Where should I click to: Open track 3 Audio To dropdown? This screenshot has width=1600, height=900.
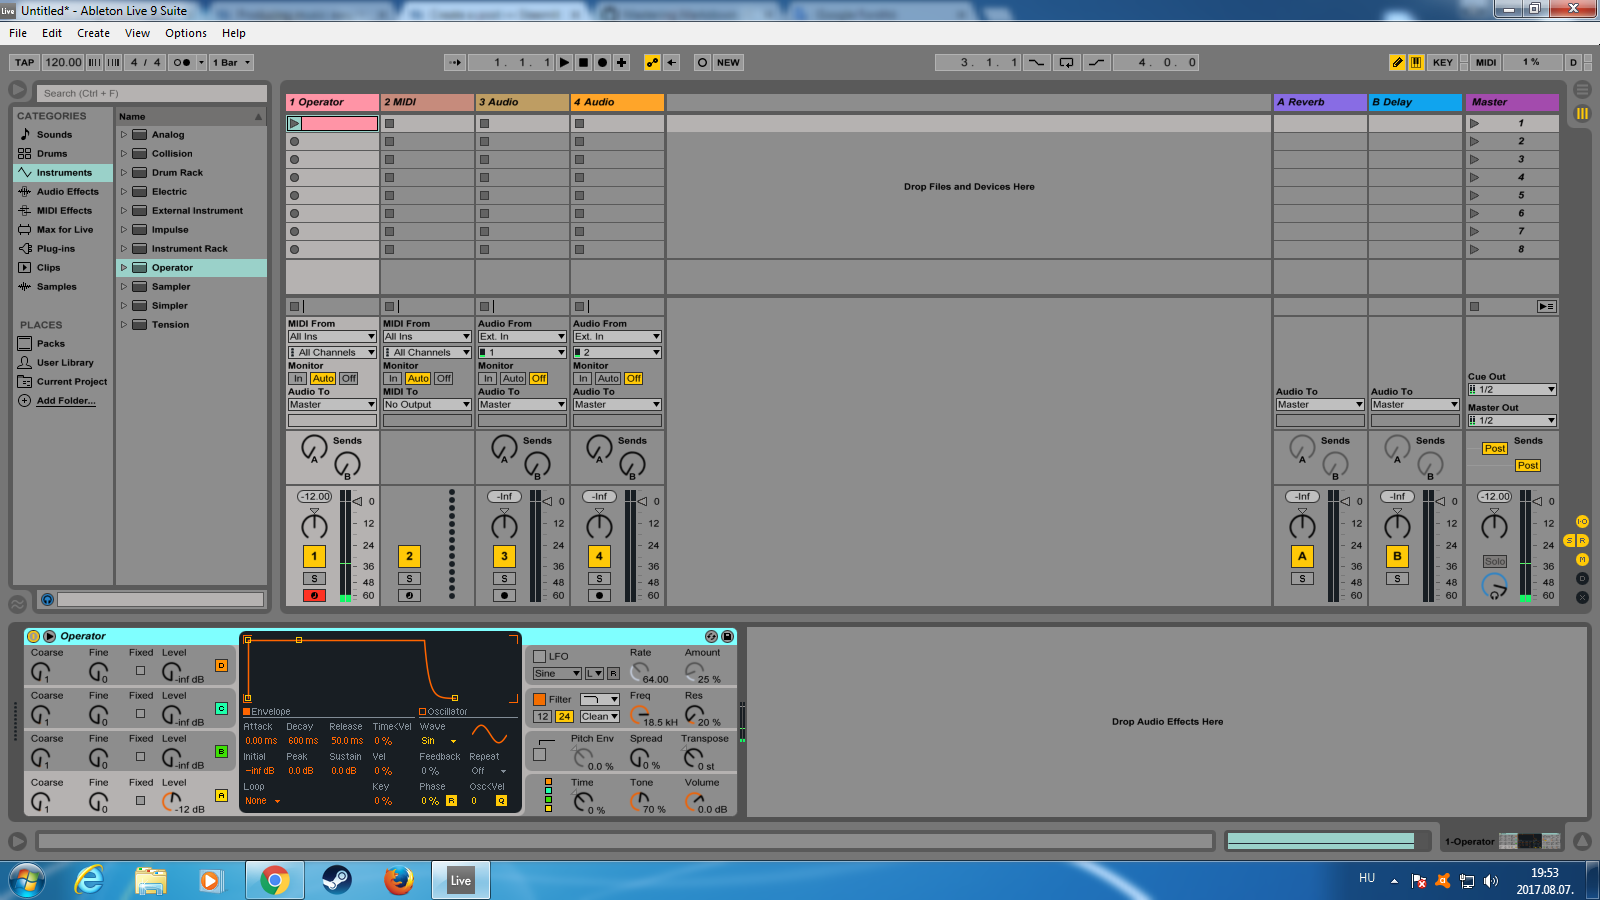(x=522, y=404)
